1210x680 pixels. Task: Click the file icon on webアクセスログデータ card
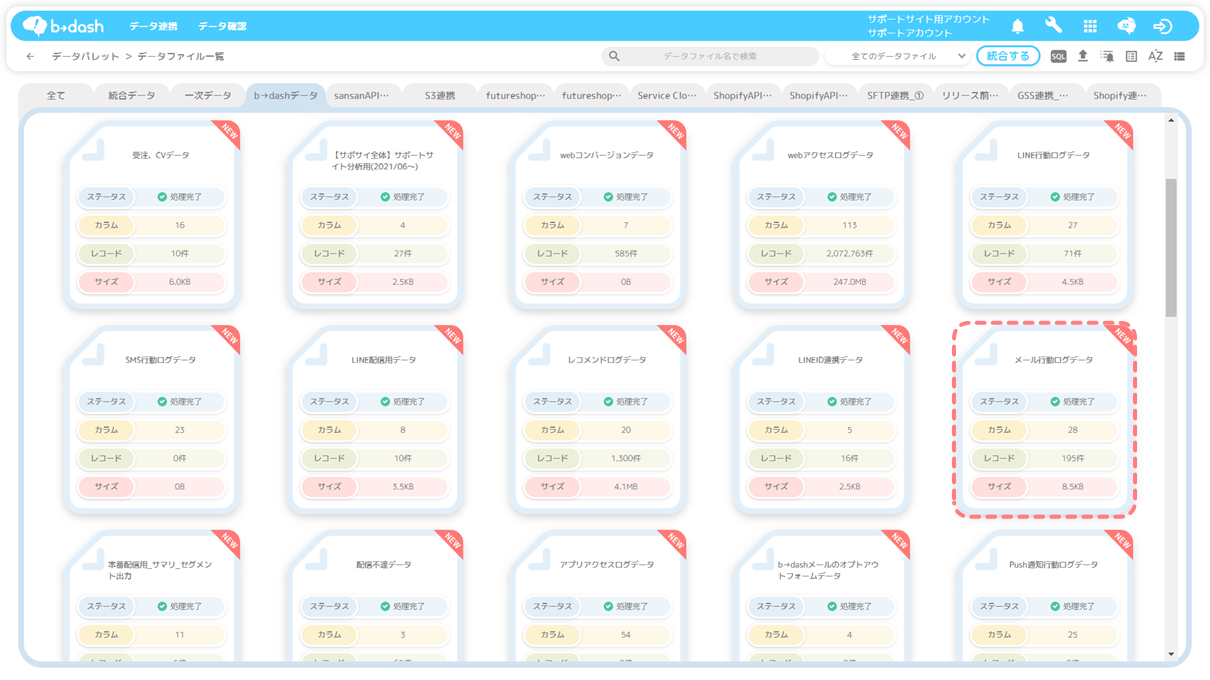coord(764,150)
